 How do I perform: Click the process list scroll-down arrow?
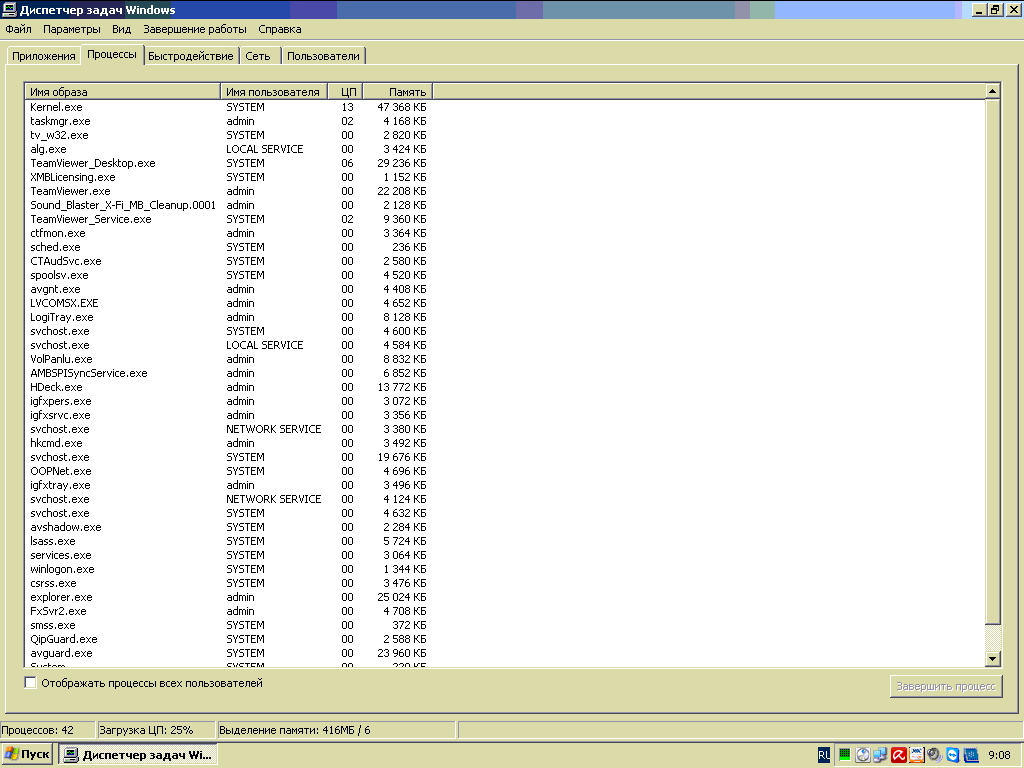click(x=993, y=658)
